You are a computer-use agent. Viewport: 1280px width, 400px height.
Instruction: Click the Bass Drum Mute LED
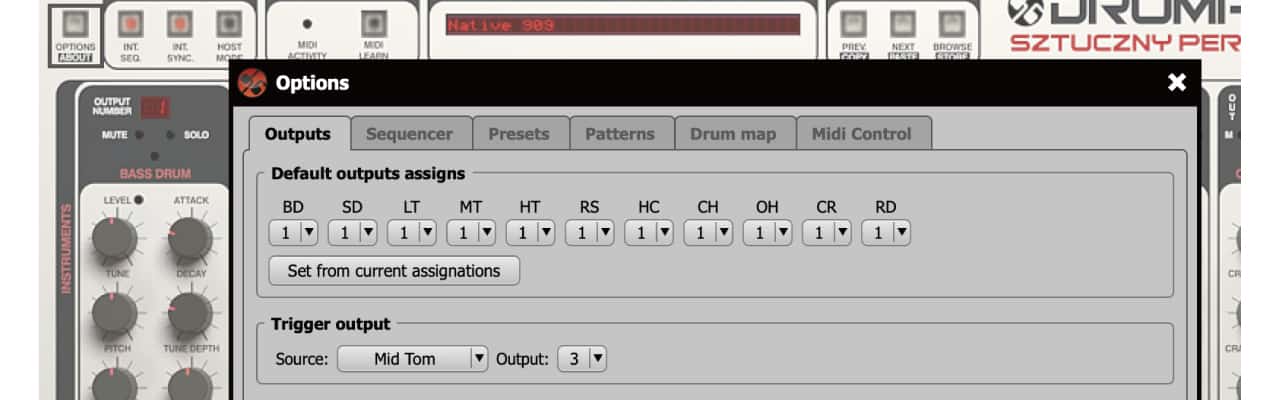click(x=139, y=134)
